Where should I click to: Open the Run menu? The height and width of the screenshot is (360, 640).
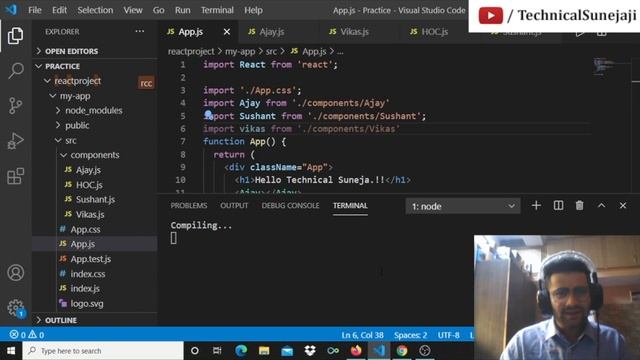click(182, 10)
